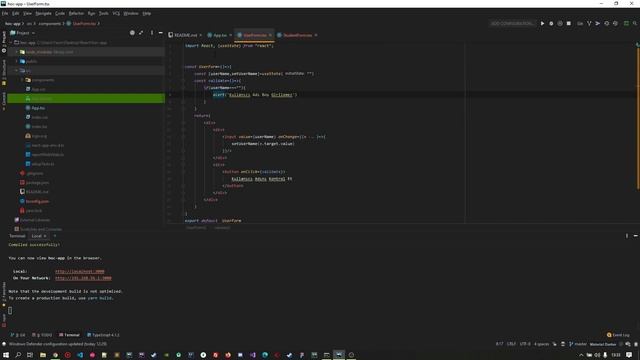Open the Refactor menu
The image size is (640, 360).
click(76, 13)
